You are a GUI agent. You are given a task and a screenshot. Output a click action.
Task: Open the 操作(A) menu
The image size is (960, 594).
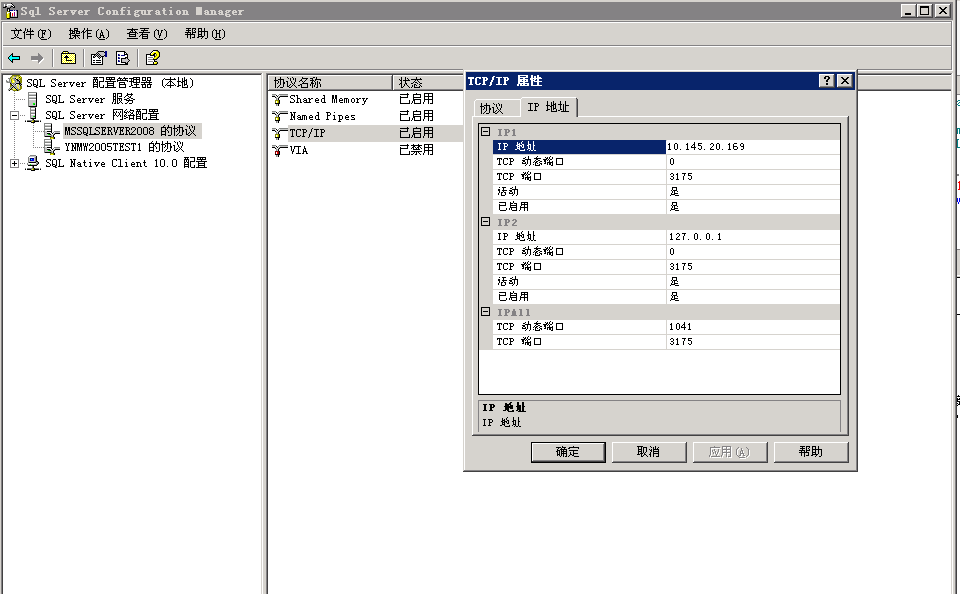(x=89, y=34)
